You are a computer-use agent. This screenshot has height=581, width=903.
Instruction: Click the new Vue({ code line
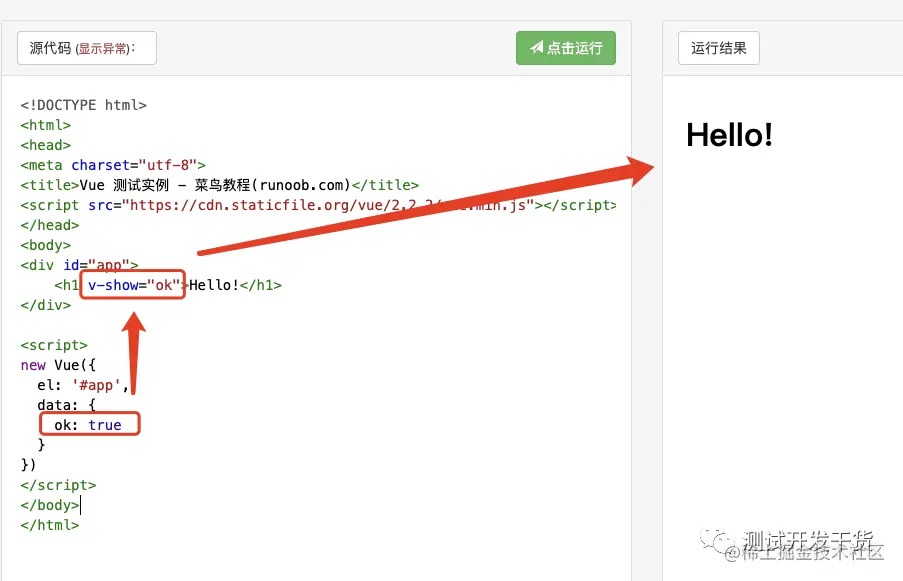(58, 365)
